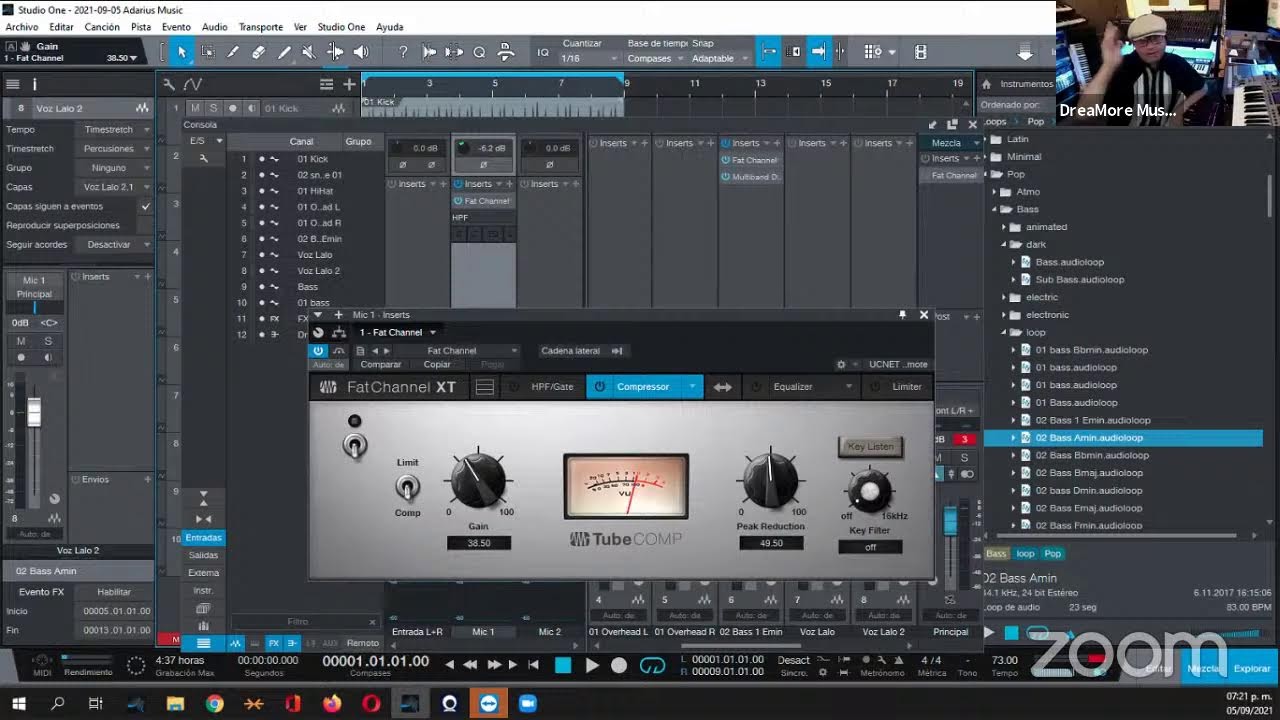
Task: Toggle Fat Channel plugin power button
Action: [x=318, y=351]
